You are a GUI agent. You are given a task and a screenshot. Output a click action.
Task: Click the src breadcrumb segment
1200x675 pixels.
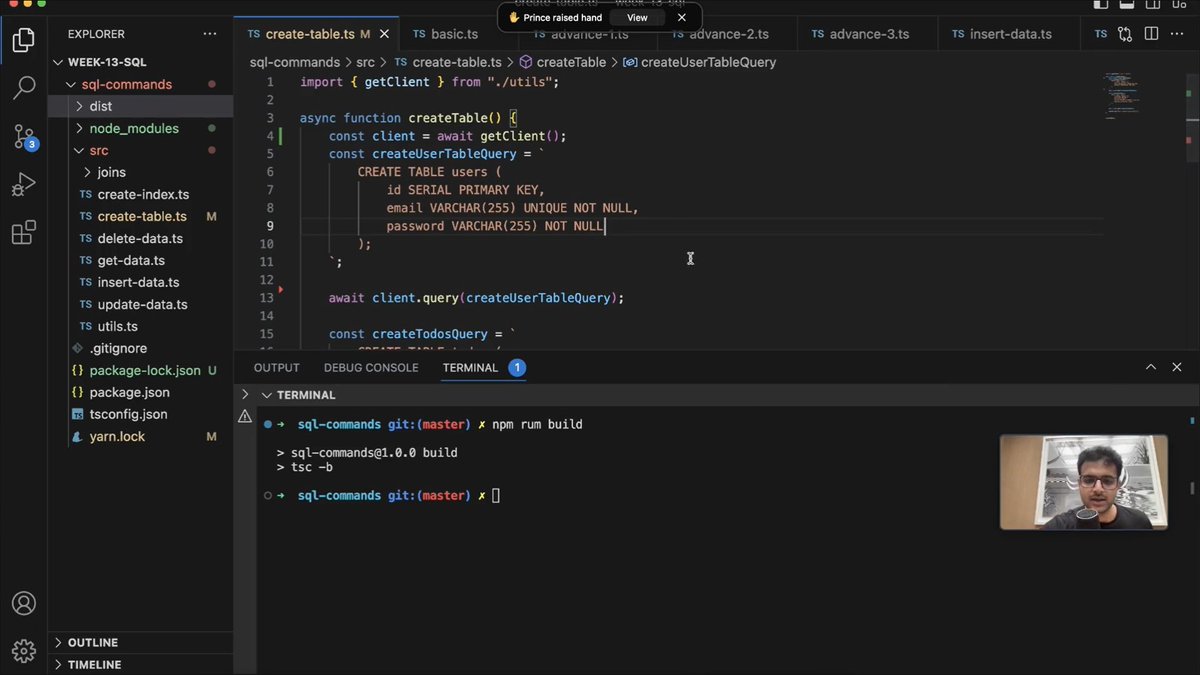pos(365,62)
